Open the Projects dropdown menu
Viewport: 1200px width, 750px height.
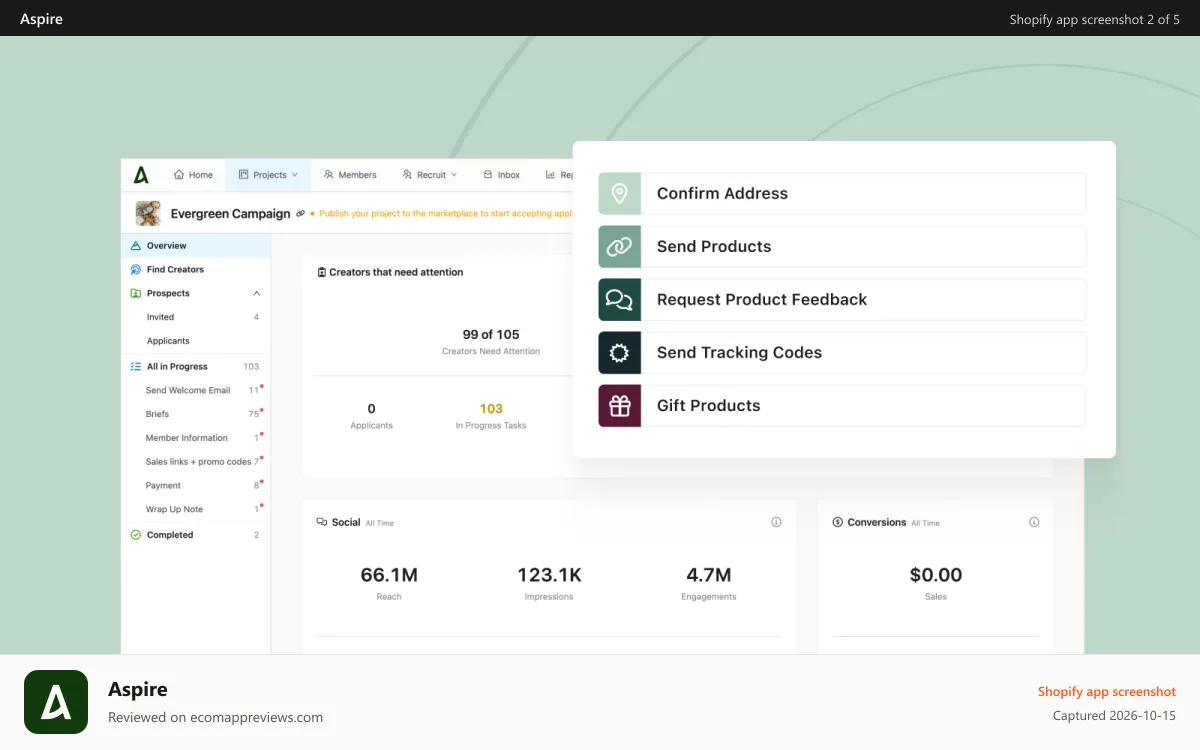click(268, 175)
